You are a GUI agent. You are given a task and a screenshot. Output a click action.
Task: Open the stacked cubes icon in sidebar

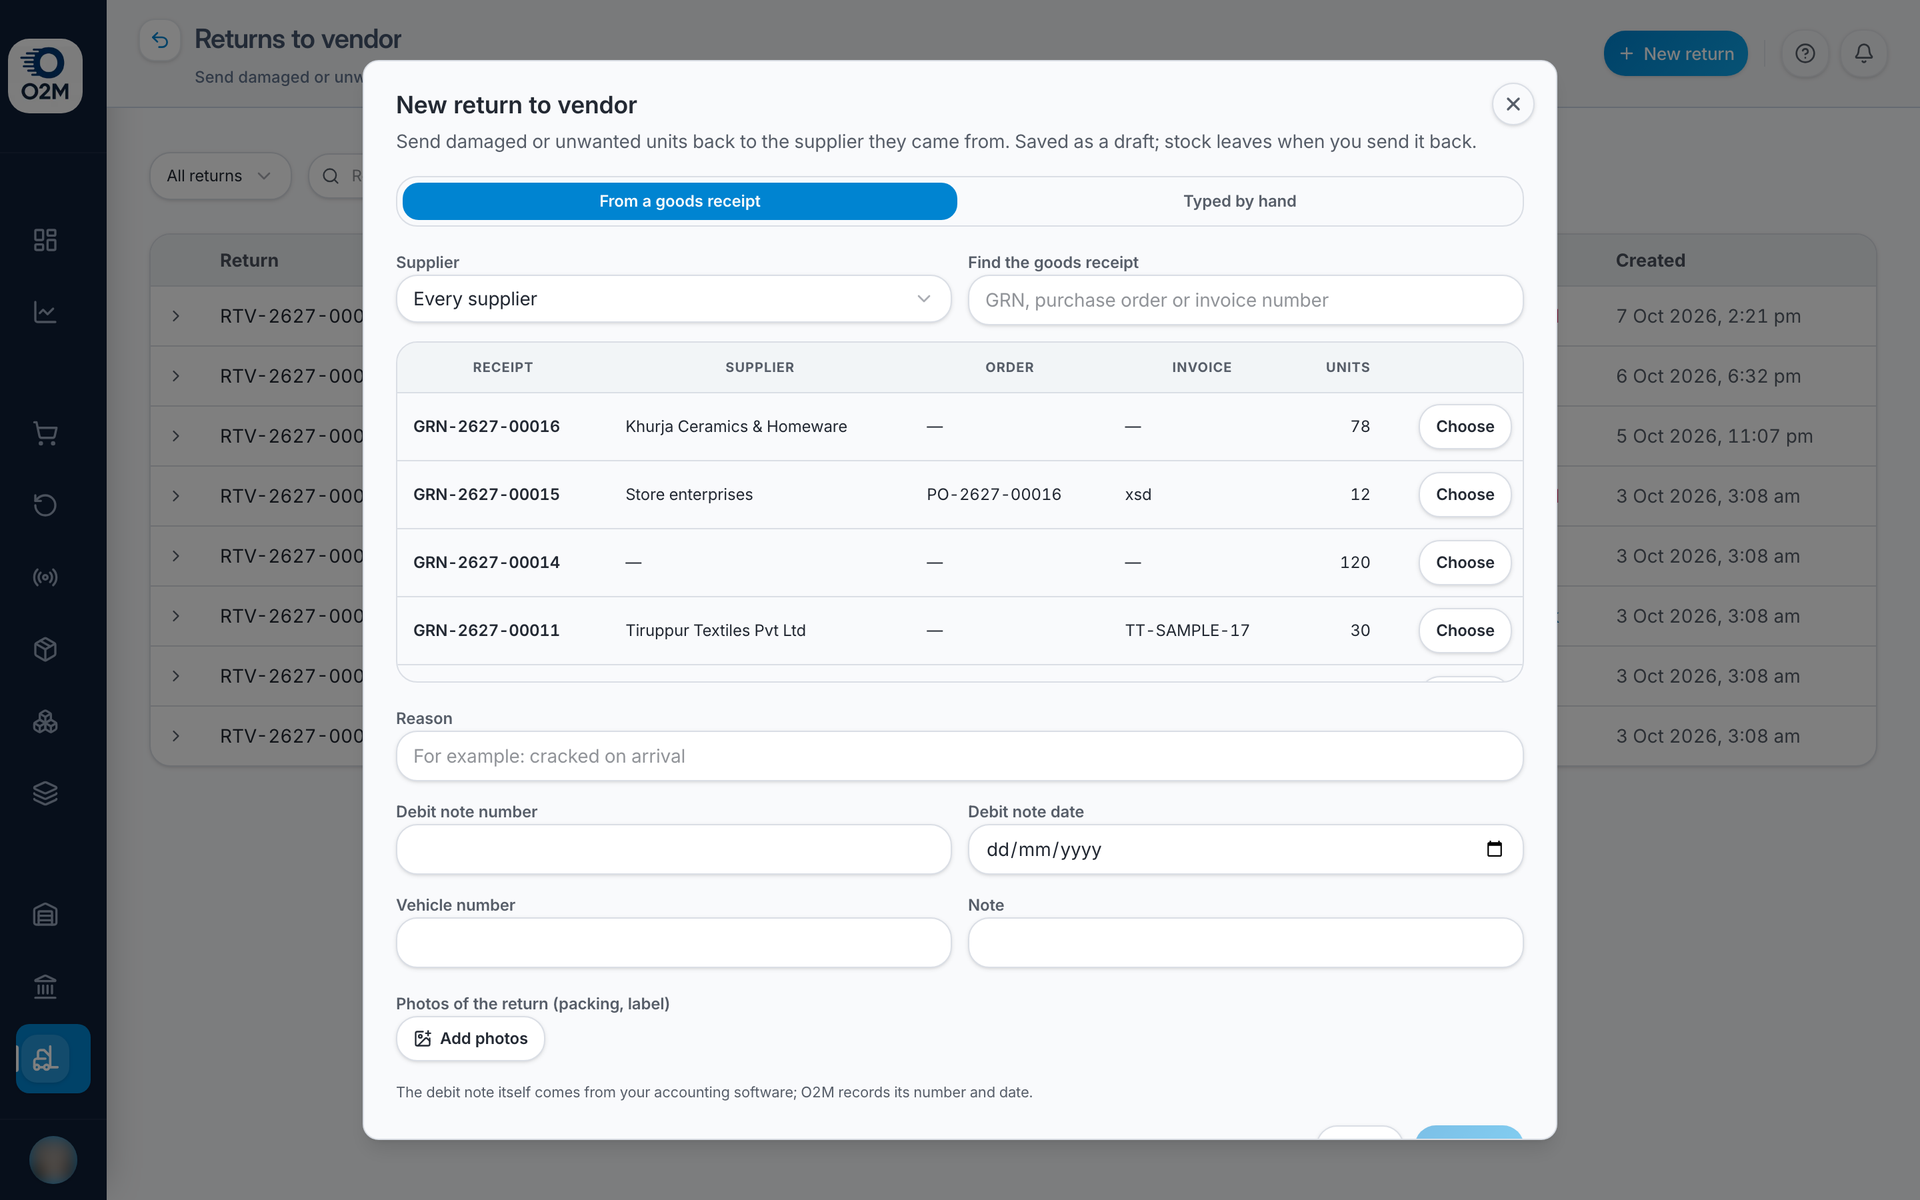[x=45, y=721]
